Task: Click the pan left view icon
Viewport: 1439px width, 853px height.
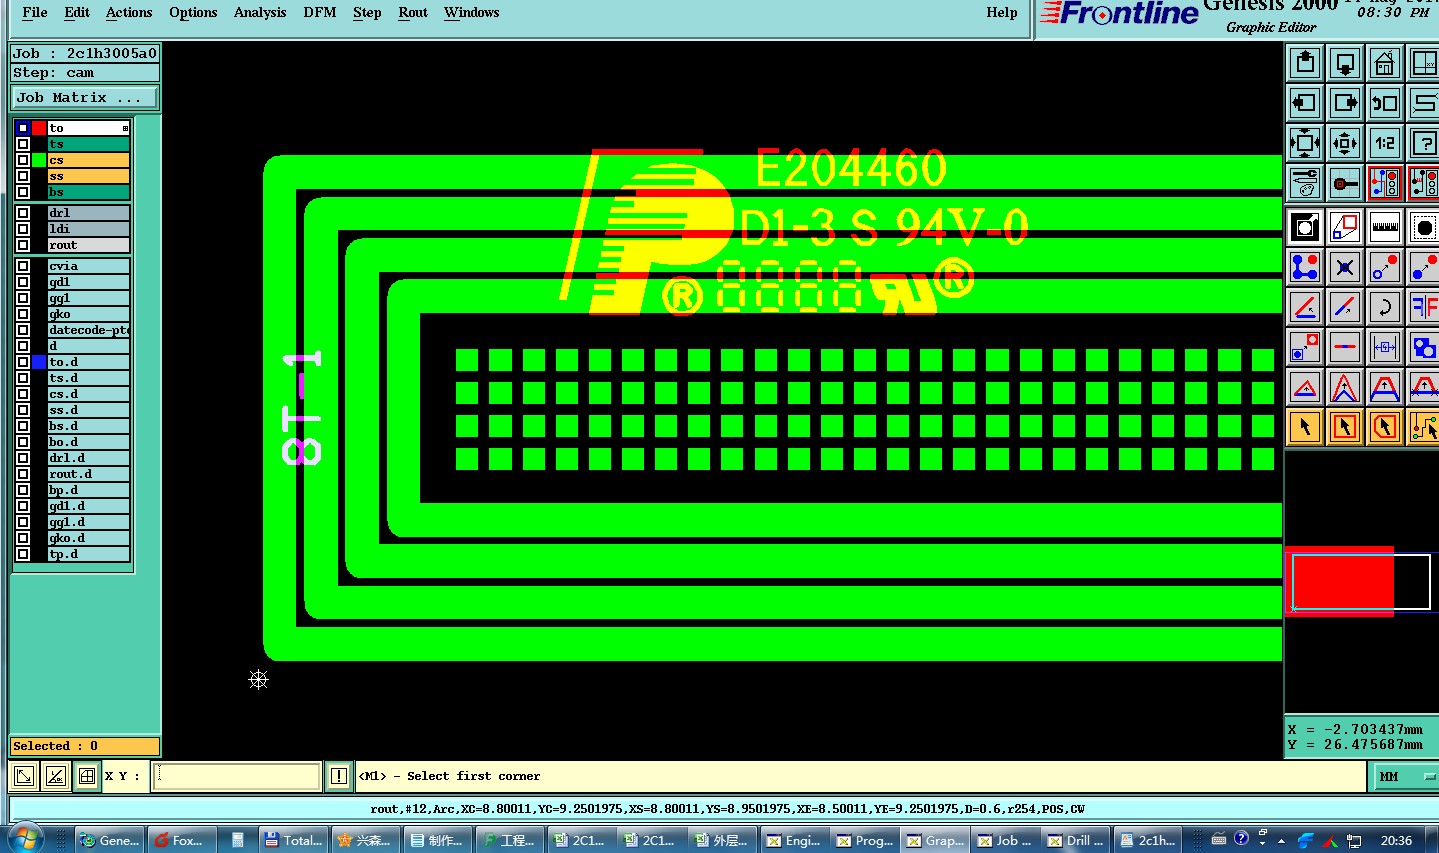Action: (1305, 103)
